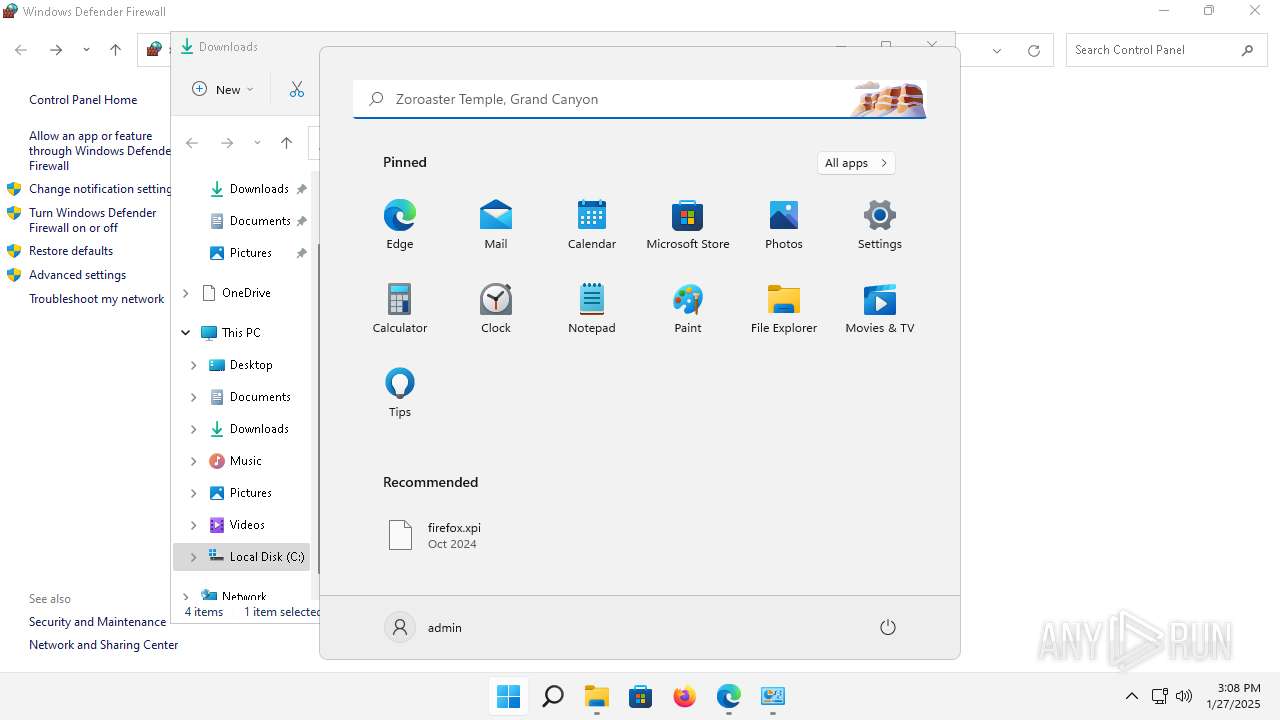Open the admin user account menu

[x=424, y=627]
